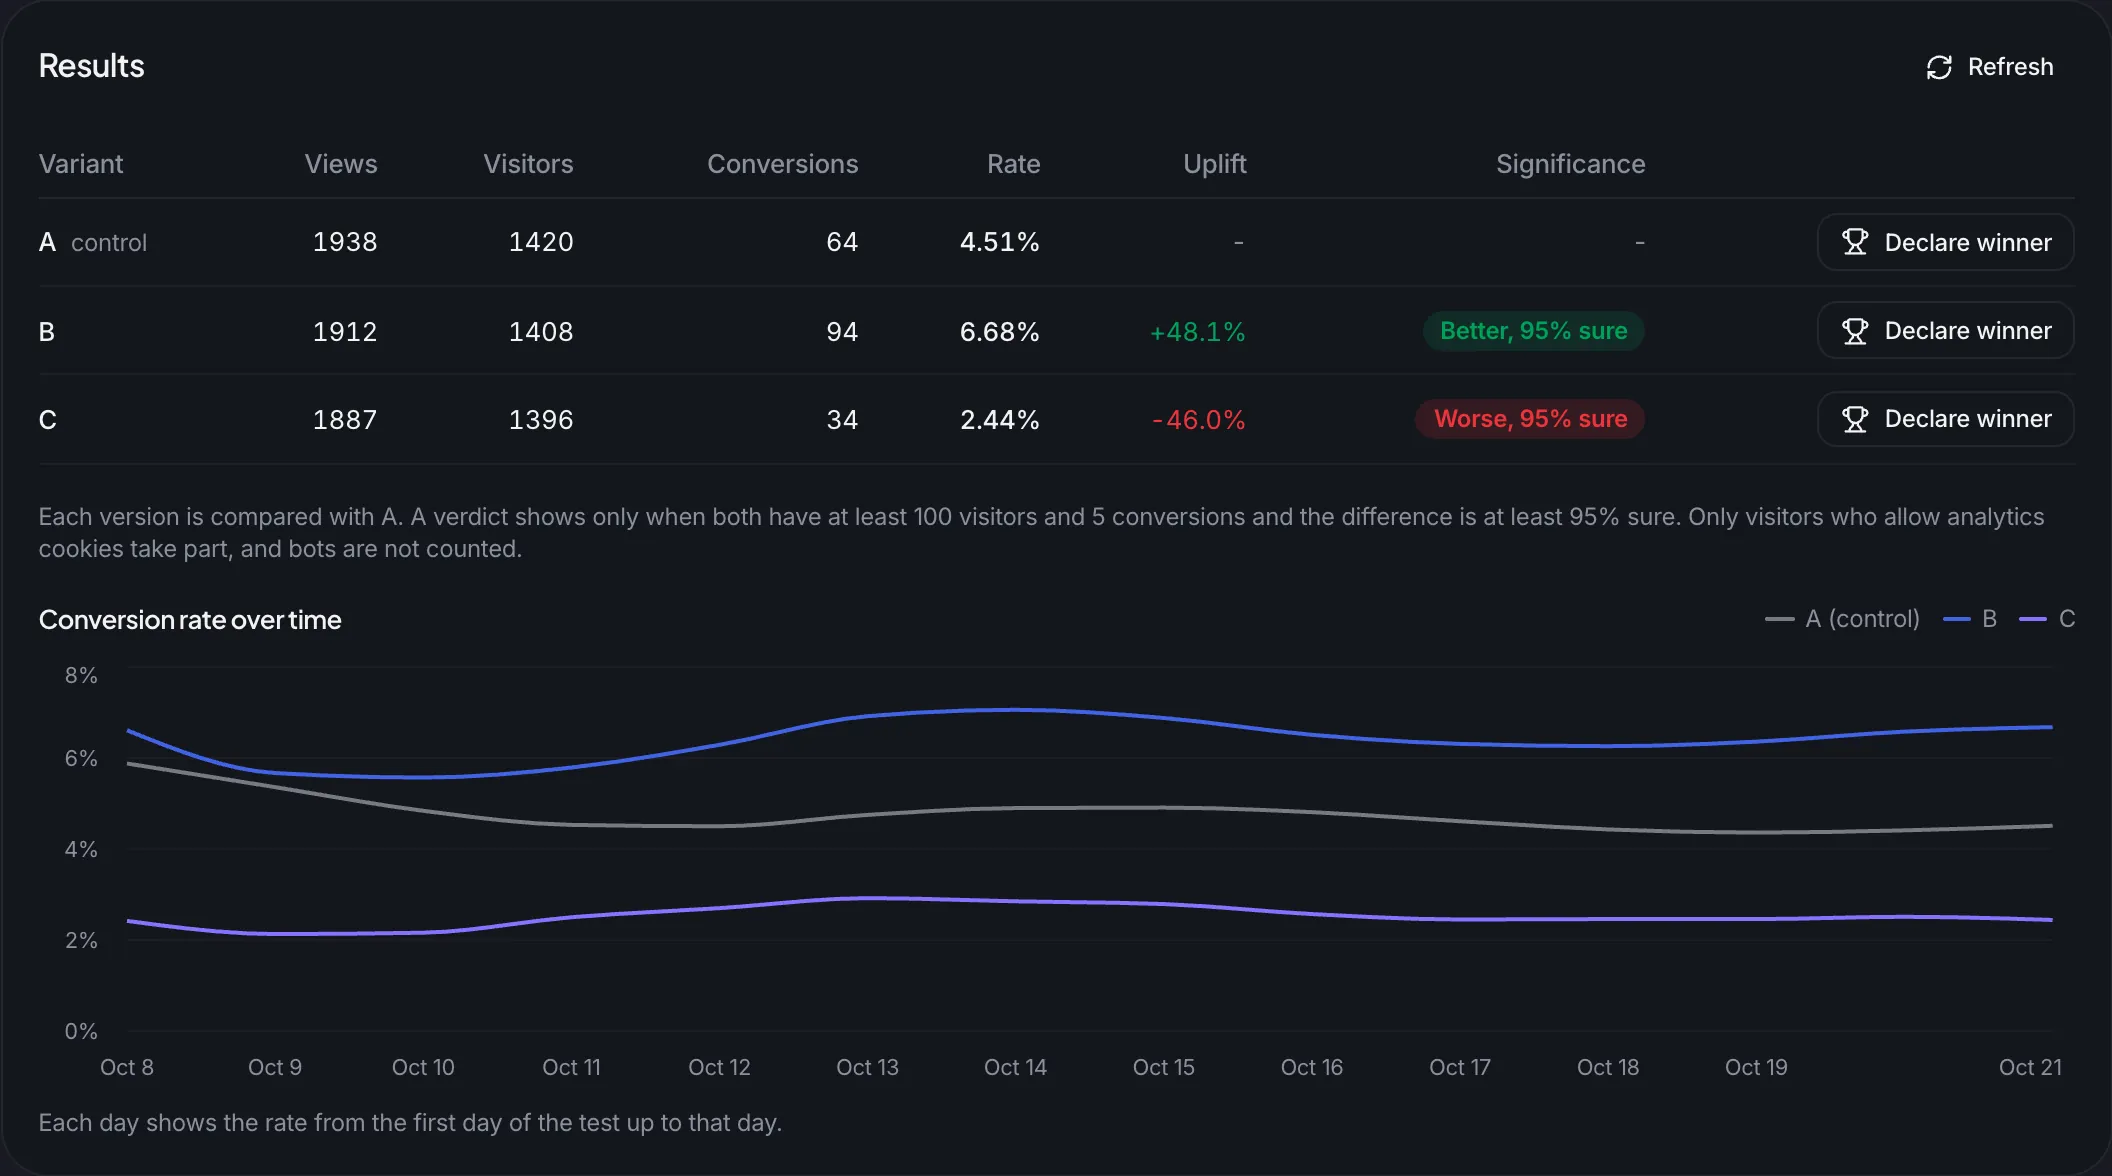2112x1176 pixels.
Task: Click the 'control' label beside variant A
Action: click(x=109, y=243)
